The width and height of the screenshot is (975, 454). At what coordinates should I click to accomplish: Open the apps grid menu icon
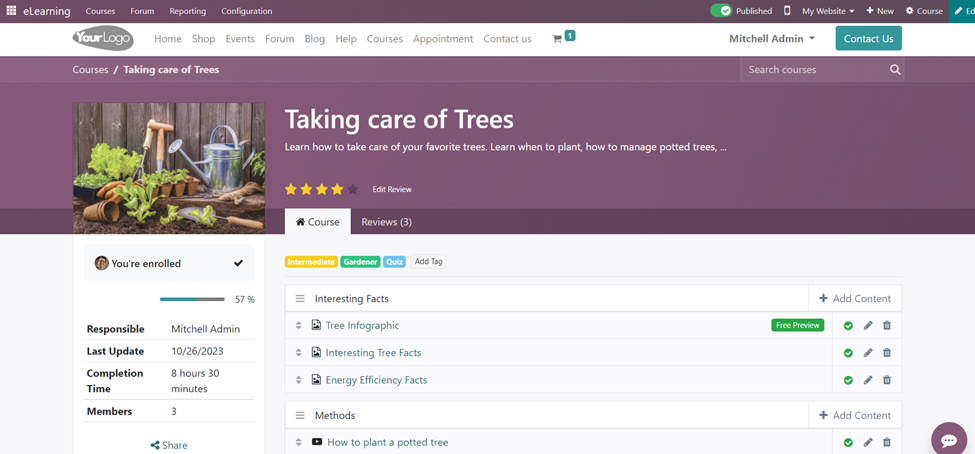[x=11, y=11]
